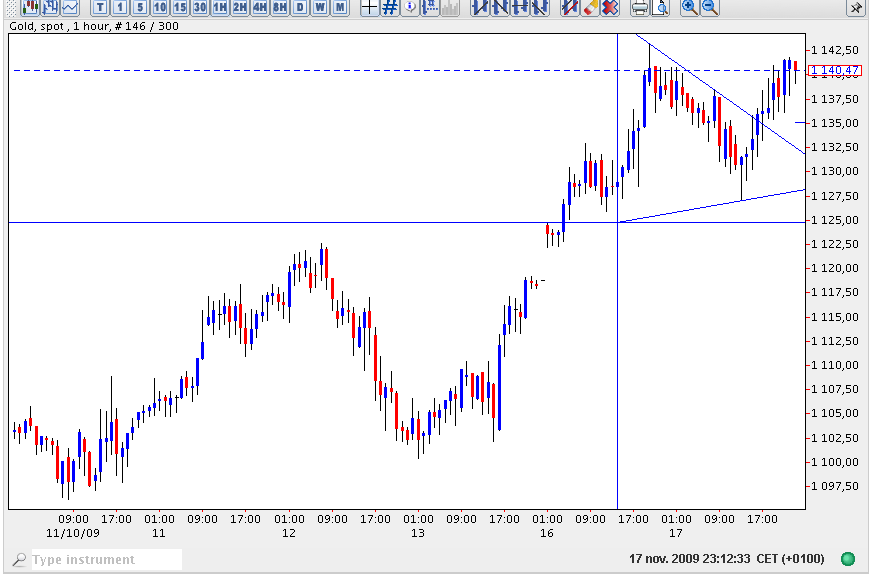This screenshot has height=574, width=869.
Task: Click the printer icon
Action: pyautogui.click(x=639, y=8)
